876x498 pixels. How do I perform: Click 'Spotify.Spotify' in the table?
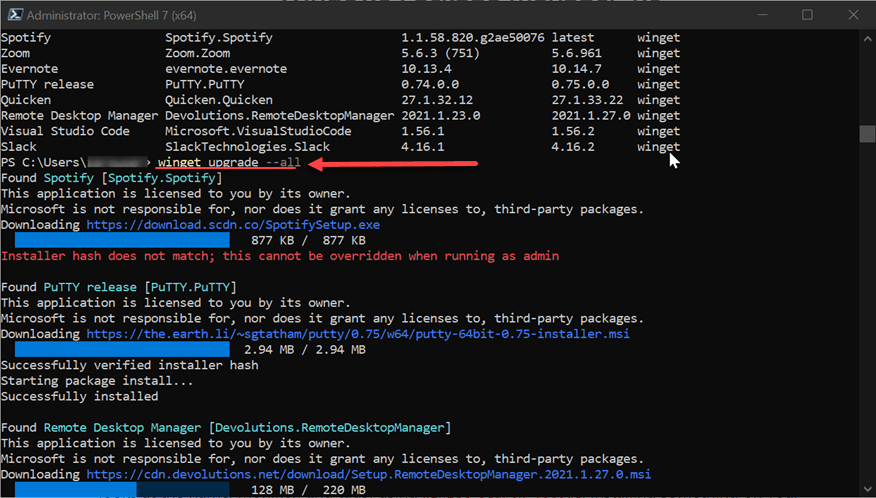219,37
